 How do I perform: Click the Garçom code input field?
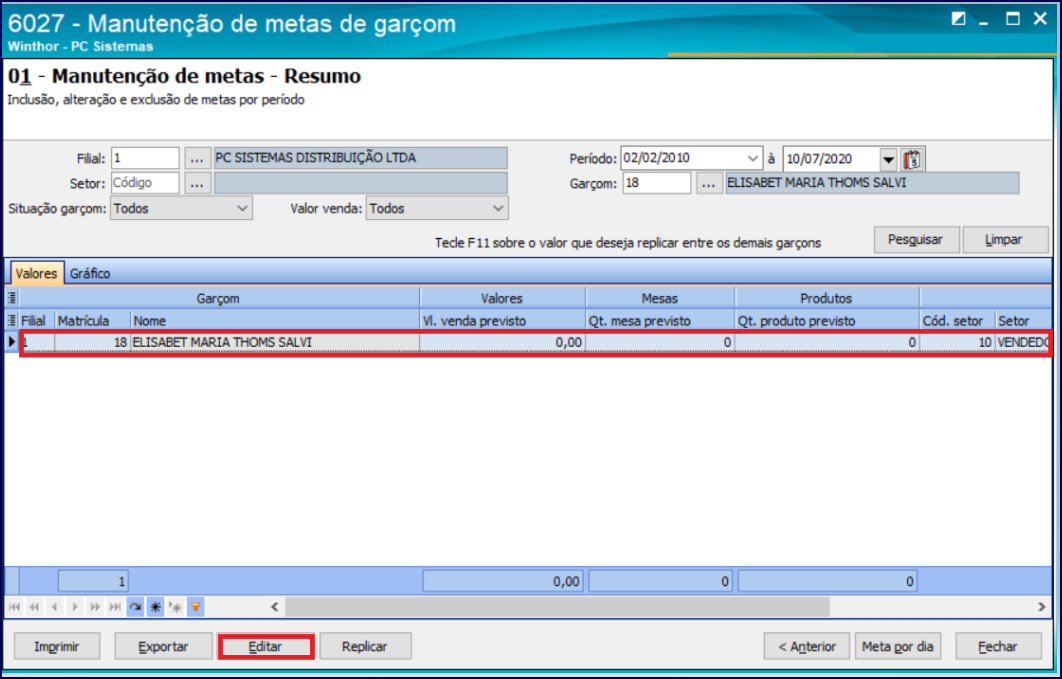pyautogui.click(x=657, y=183)
